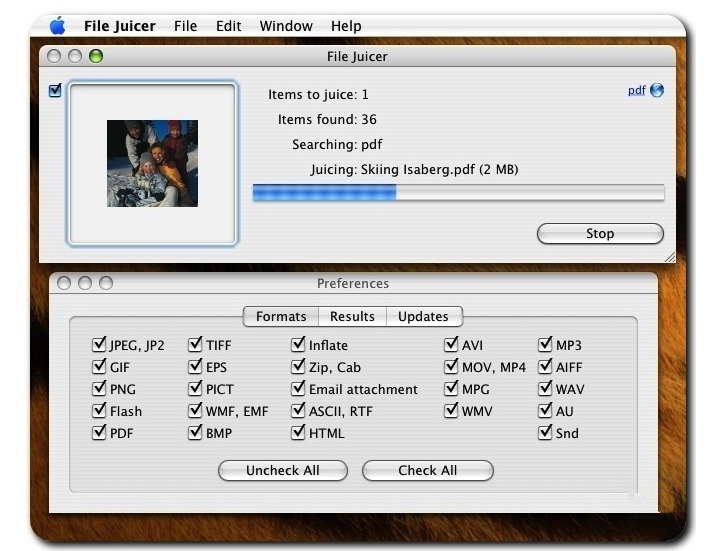Uncheck the AVI format
This screenshot has width=716, height=551.
[451, 344]
